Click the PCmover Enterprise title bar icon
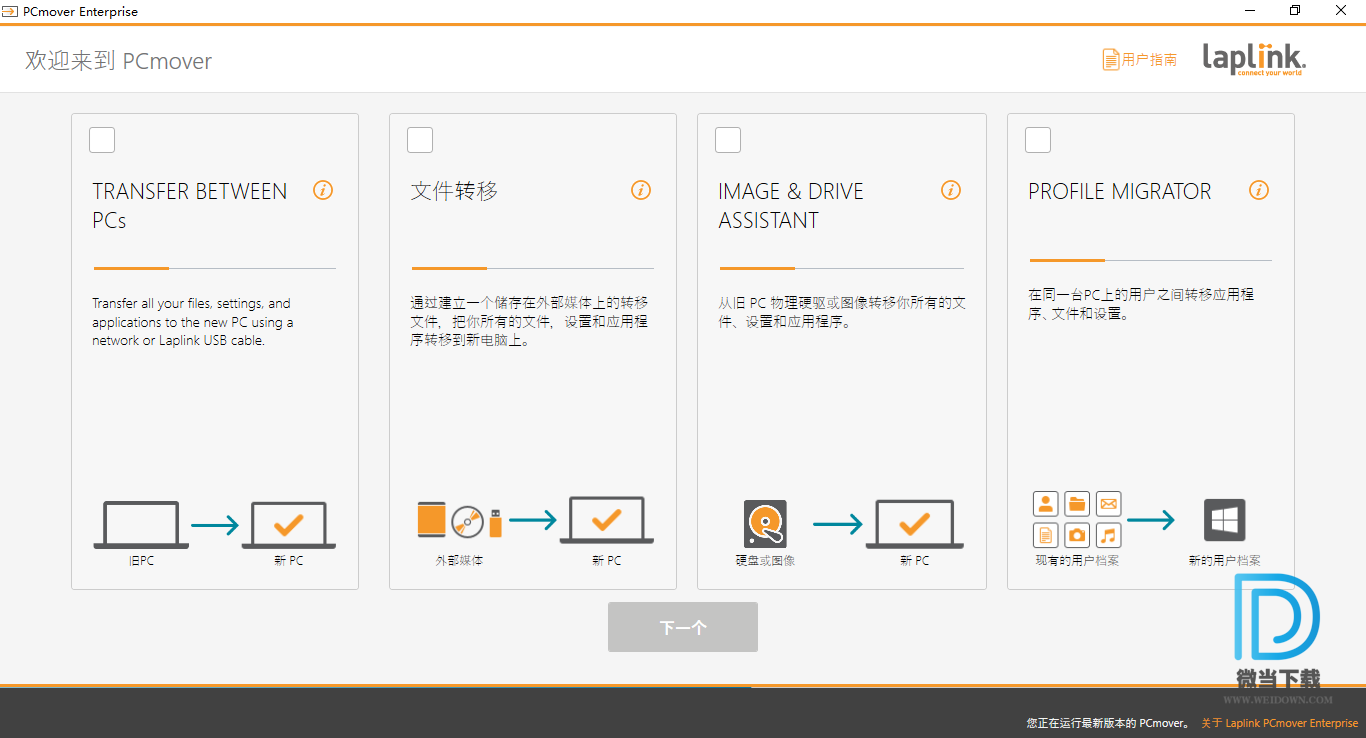 click(x=10, y=11)
